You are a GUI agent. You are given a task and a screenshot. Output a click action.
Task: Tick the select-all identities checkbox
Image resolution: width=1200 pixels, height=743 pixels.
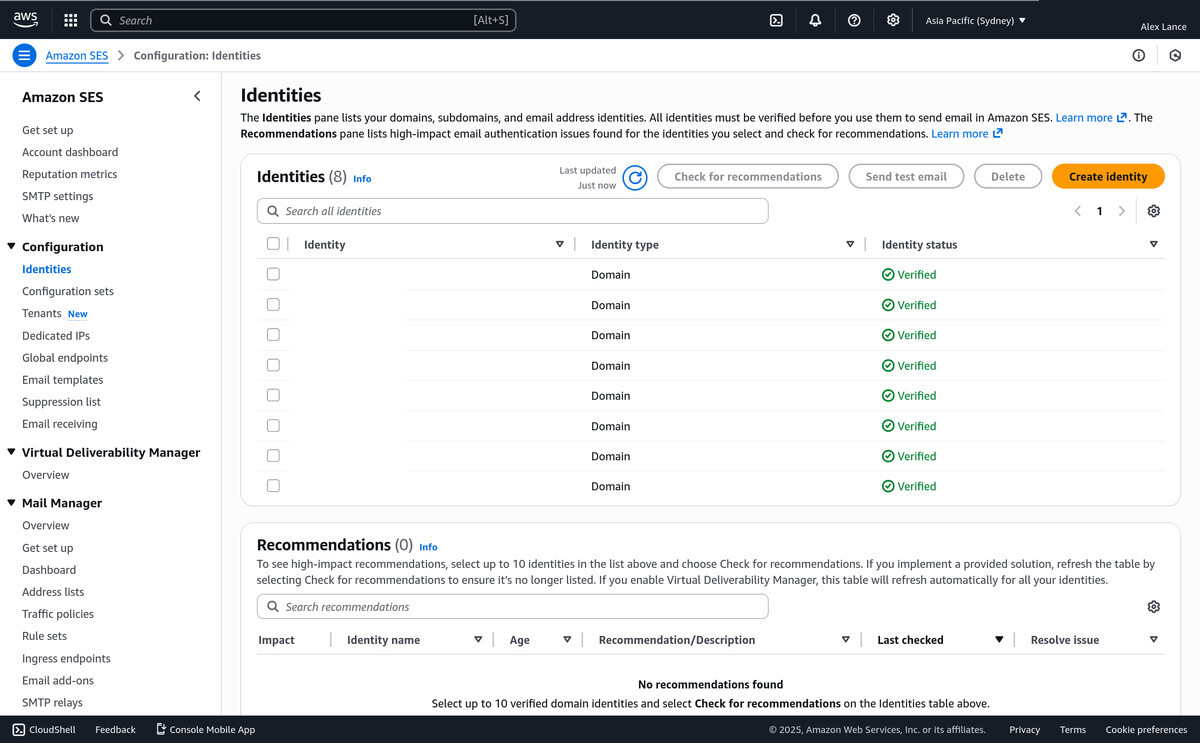tap(273, 244)
